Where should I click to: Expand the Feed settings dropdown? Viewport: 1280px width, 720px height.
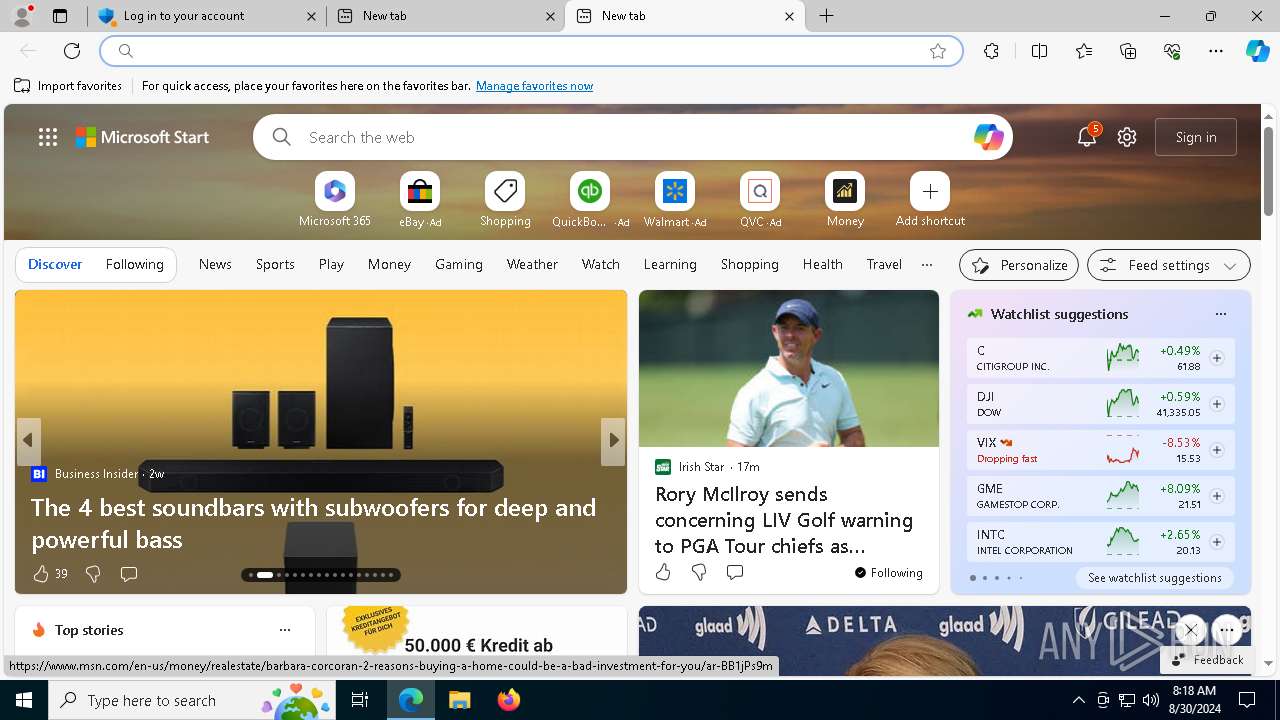click(1168, 265)
